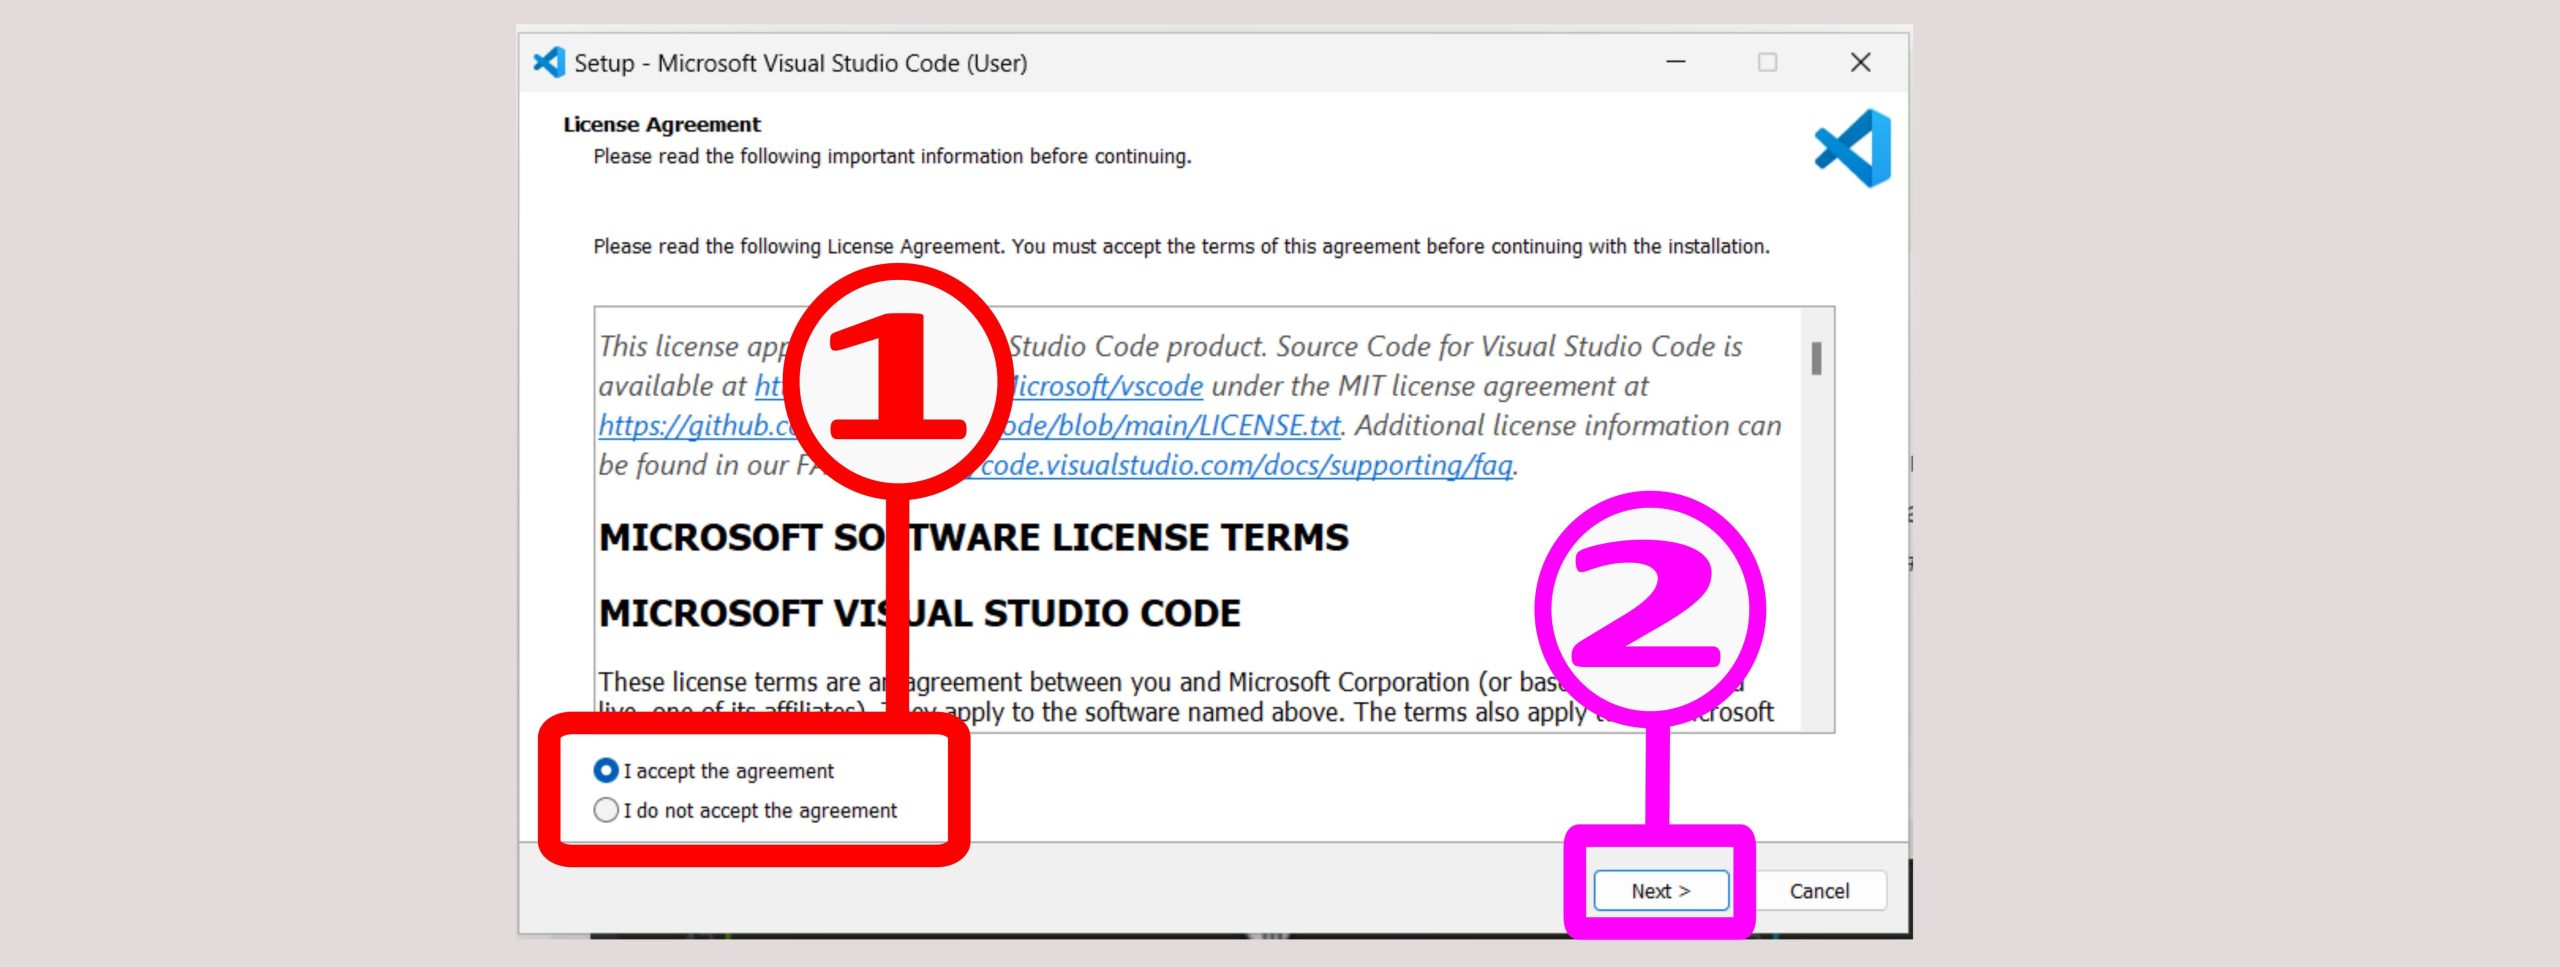Close the Setup window

tap(1860, 62)
